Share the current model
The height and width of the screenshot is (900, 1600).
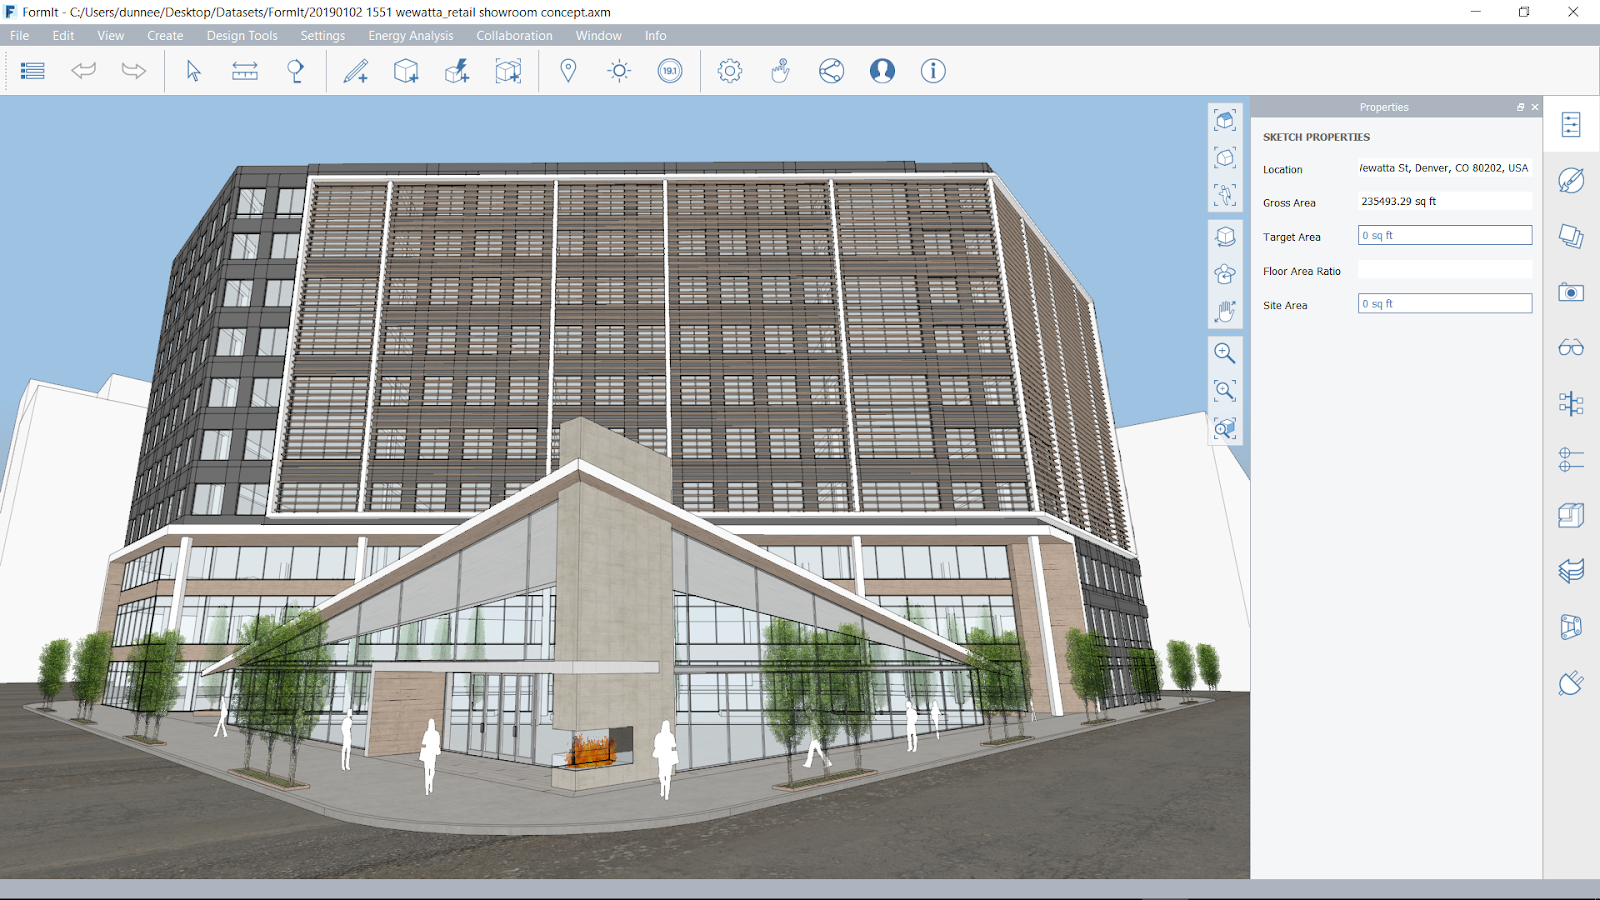tap(831, 71)
